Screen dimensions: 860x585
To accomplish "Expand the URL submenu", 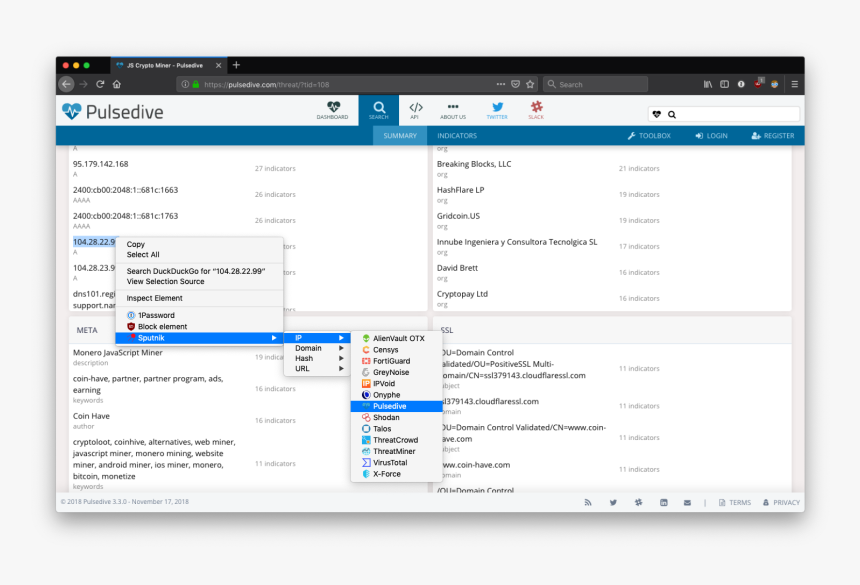I will coord(318,368).
